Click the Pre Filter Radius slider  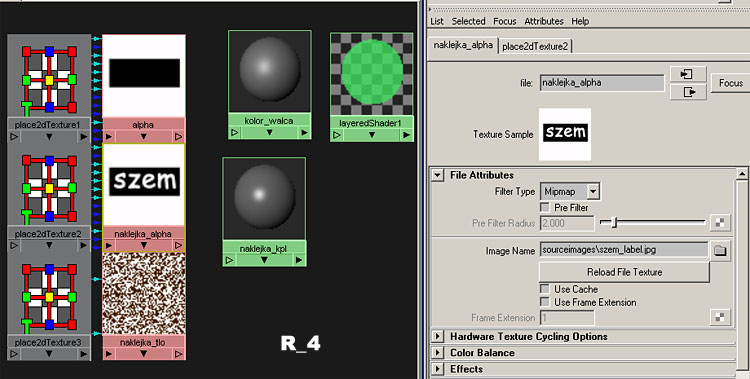pos(652,222)
